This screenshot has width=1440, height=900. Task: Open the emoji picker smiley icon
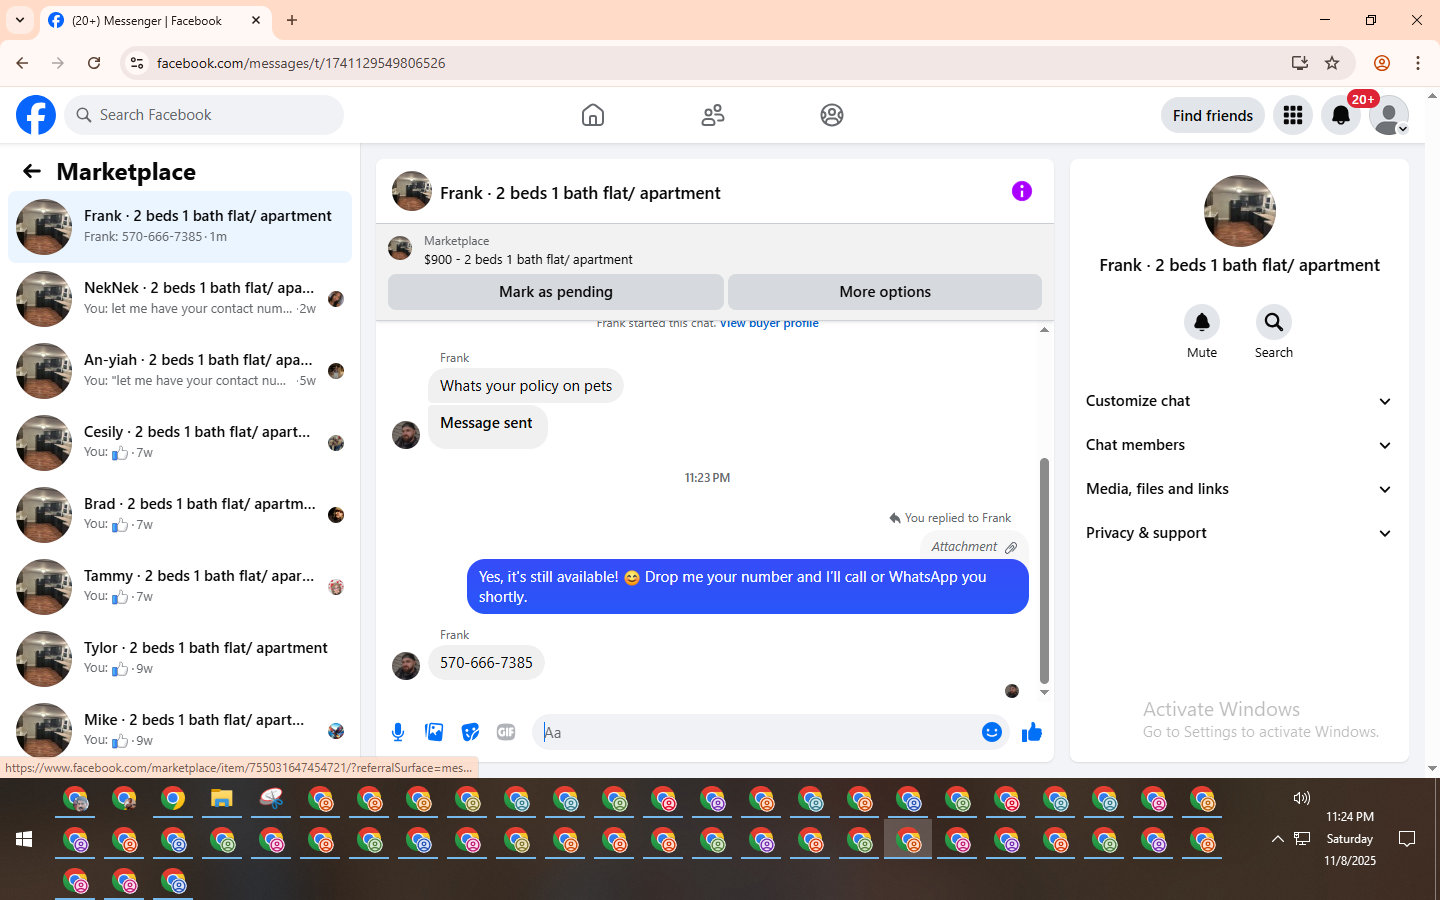click(991, 732)
